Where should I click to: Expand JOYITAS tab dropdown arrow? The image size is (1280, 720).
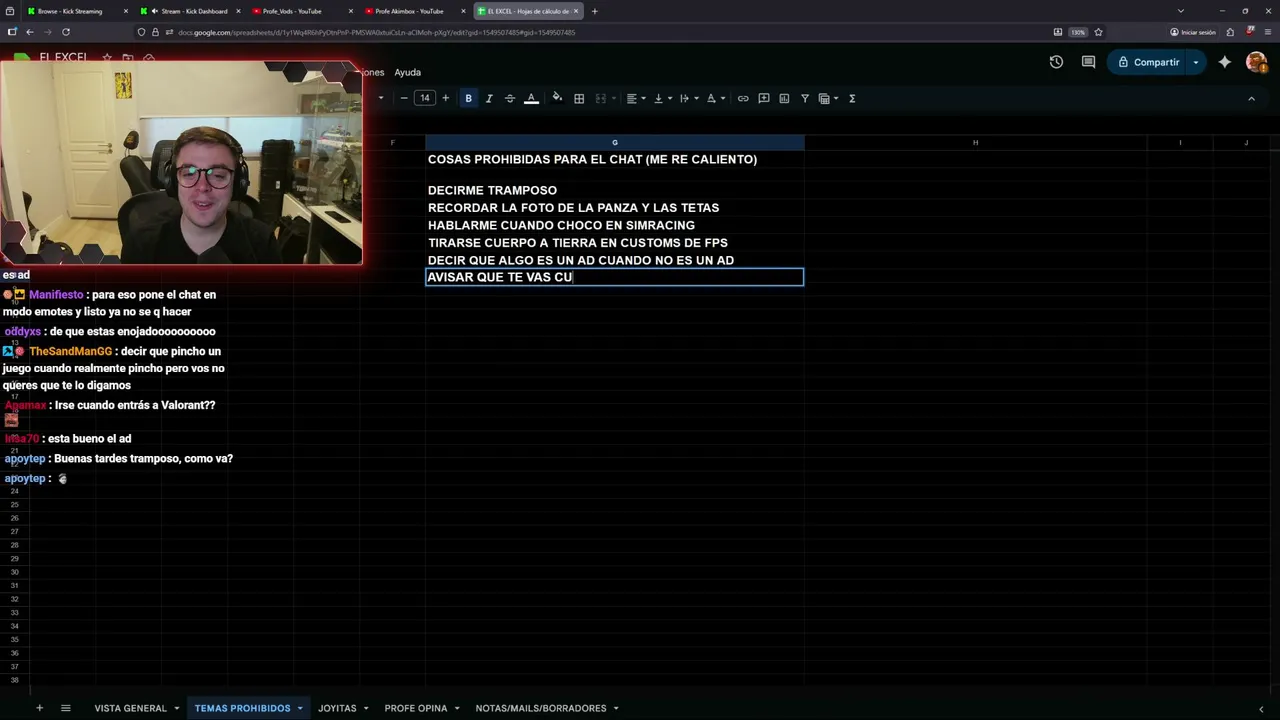point(366,708)
